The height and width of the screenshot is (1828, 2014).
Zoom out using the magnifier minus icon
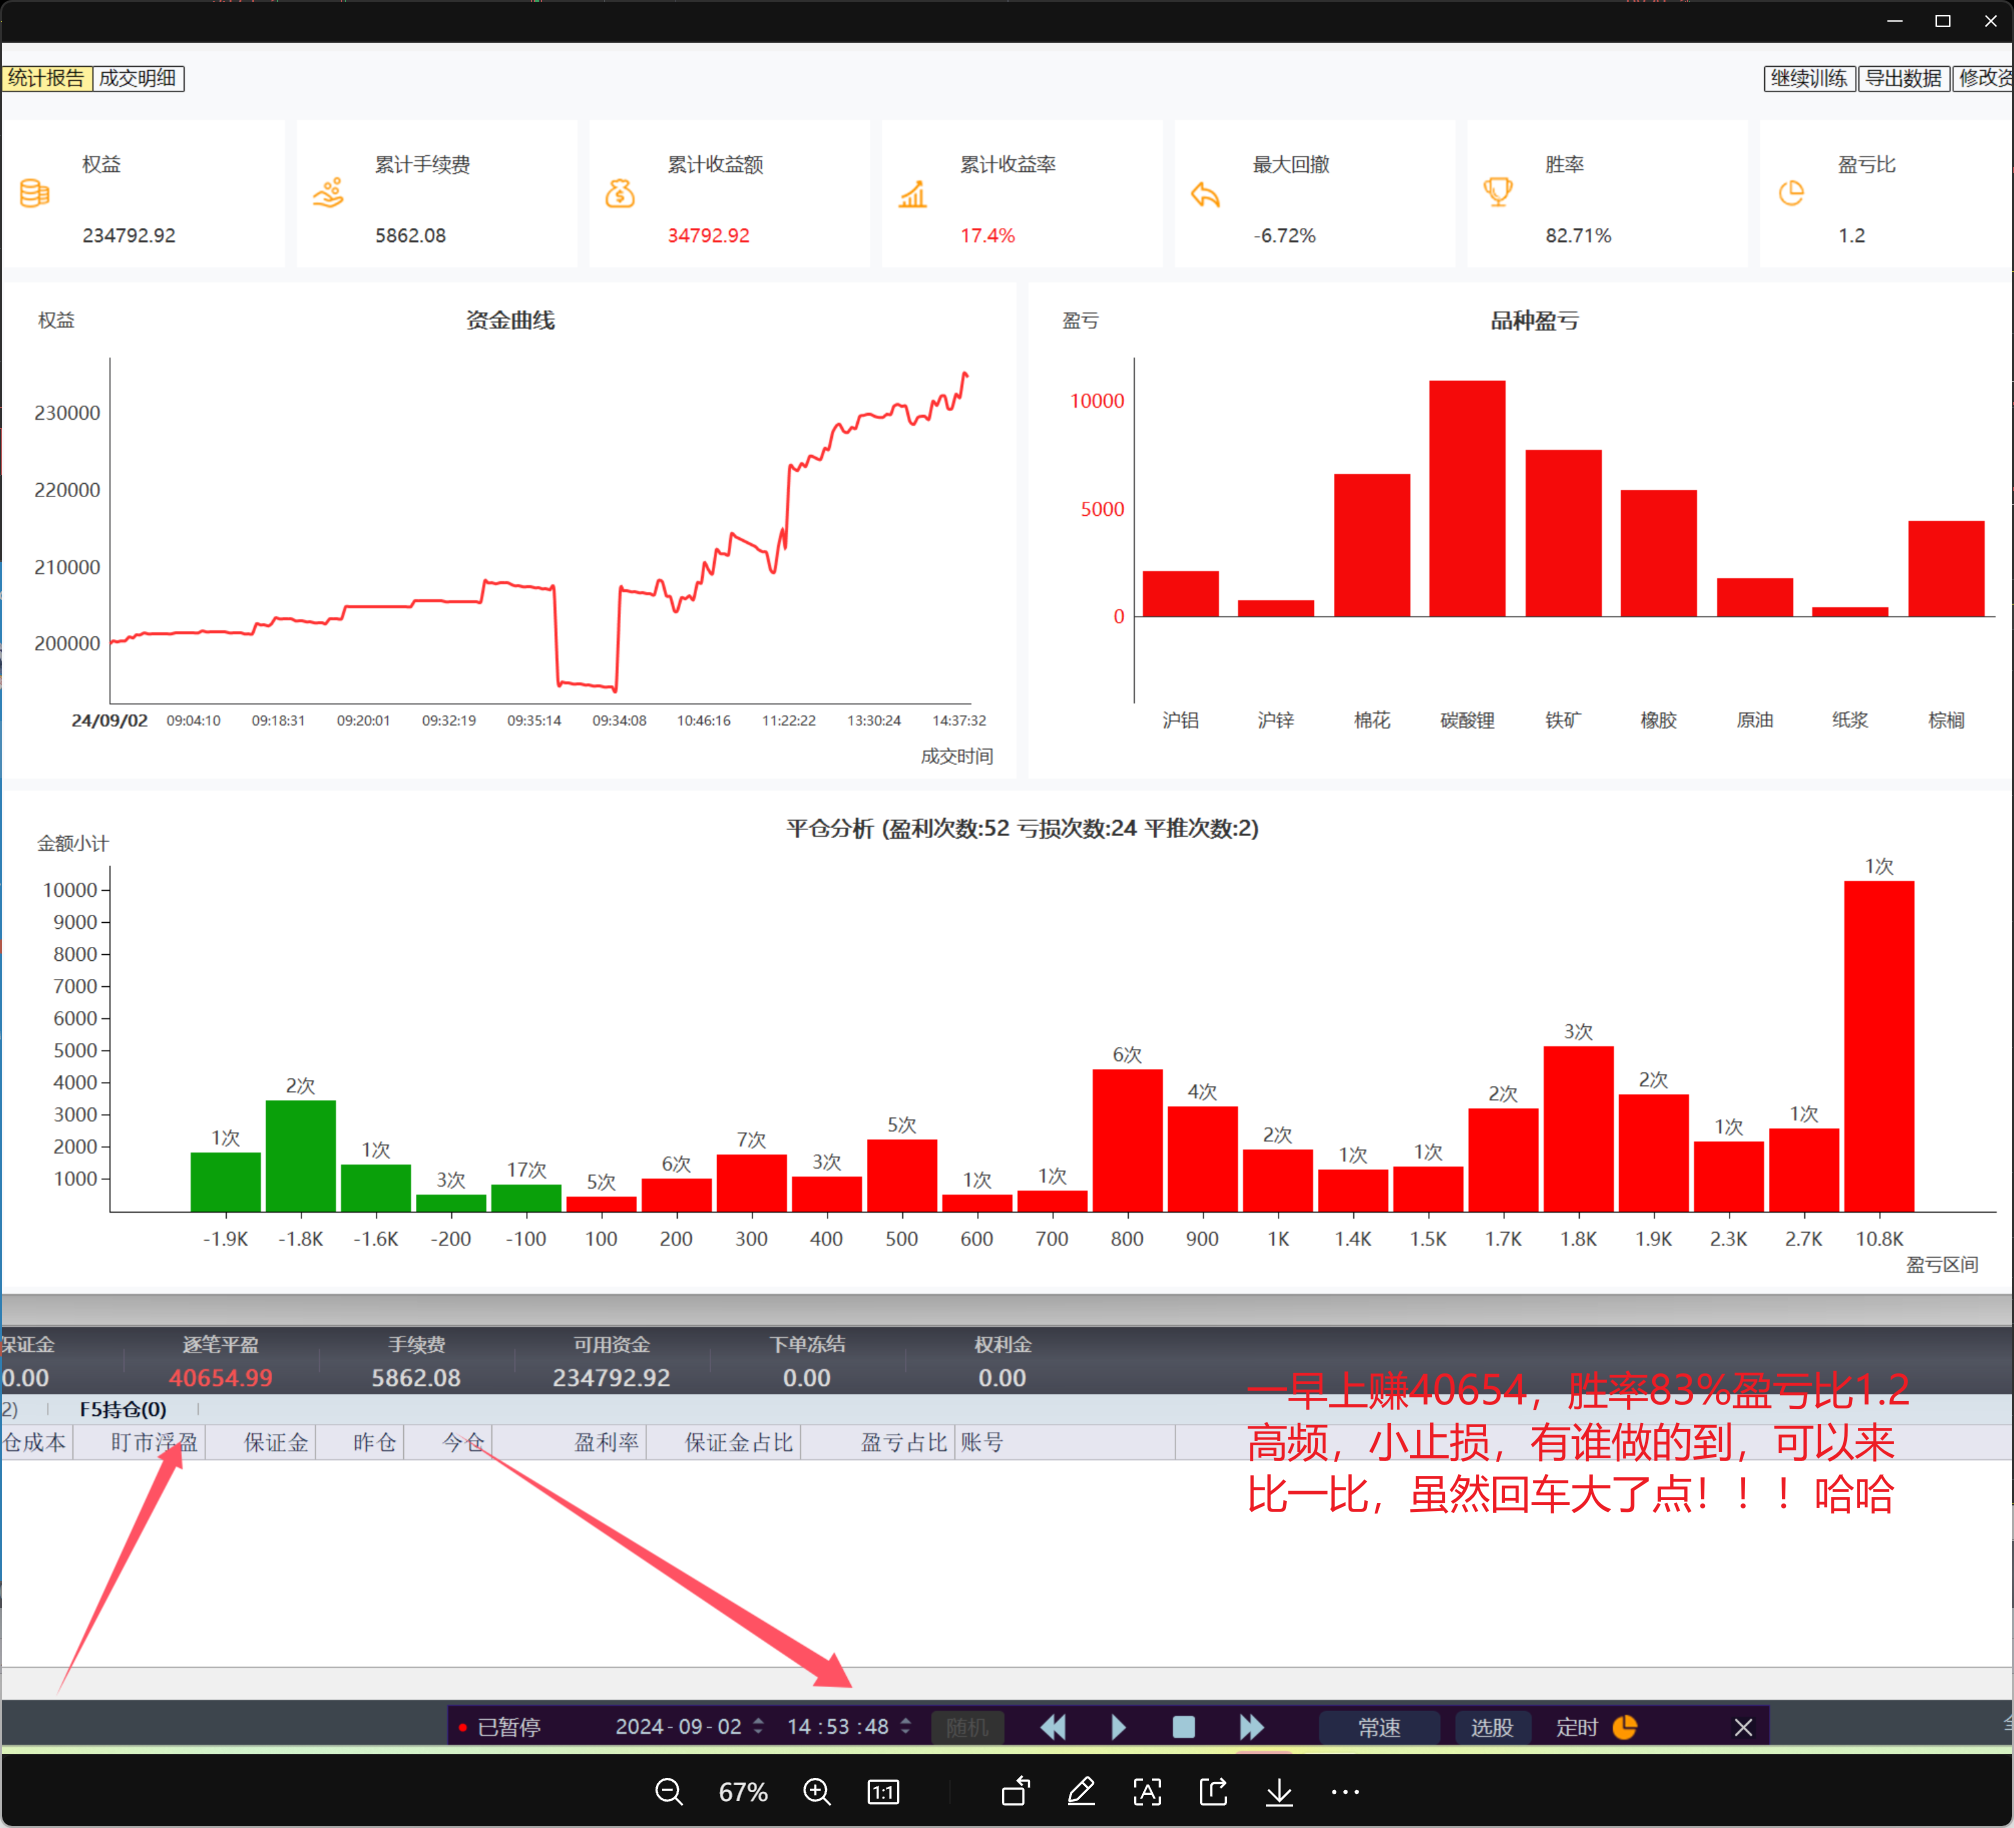pyautogui.click(x=668, y=1792)
